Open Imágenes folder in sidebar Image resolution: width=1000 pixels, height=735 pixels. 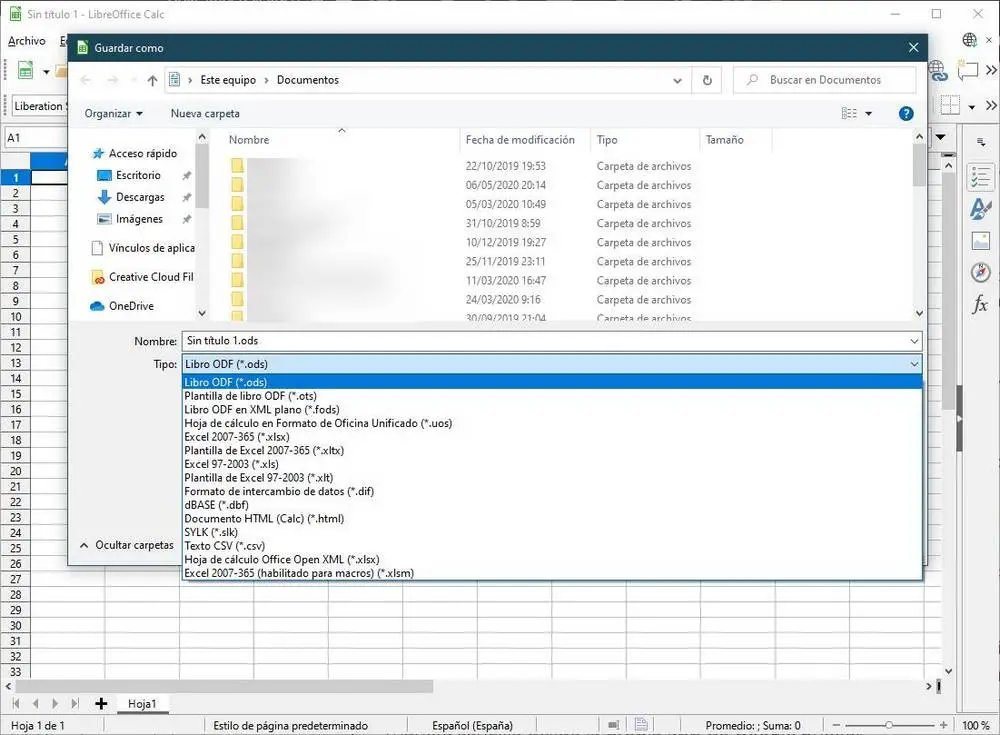point(139,219)
